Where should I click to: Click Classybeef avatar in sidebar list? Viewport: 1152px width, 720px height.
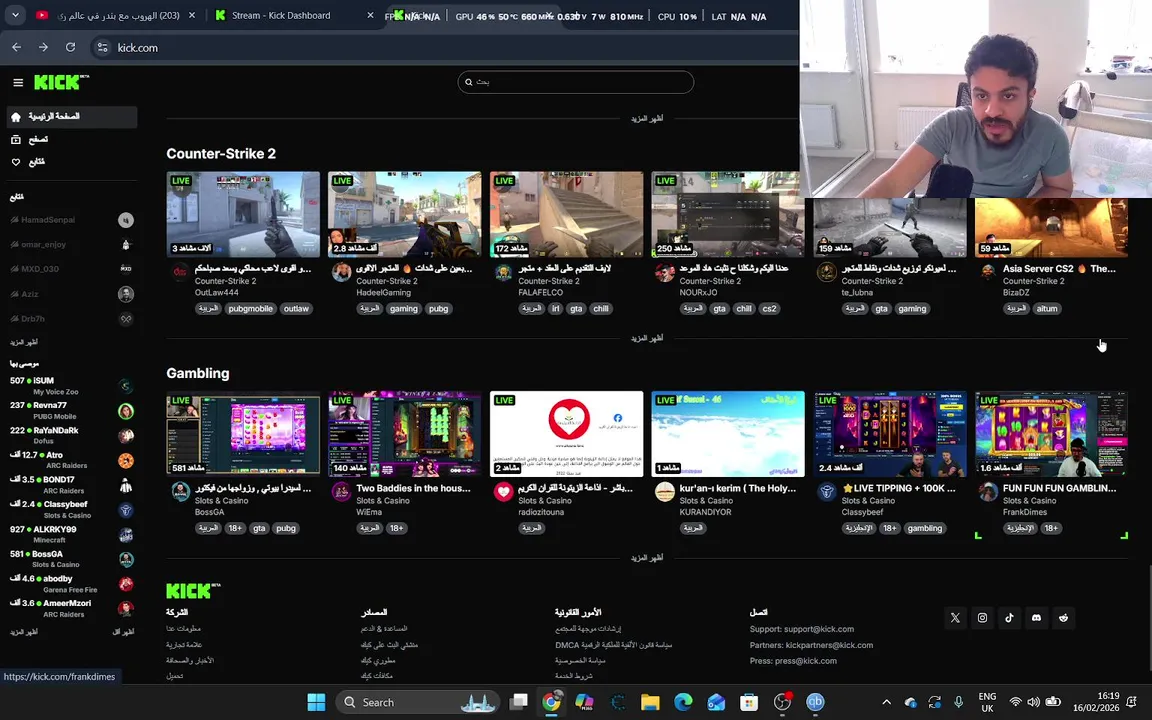(126, 510)
